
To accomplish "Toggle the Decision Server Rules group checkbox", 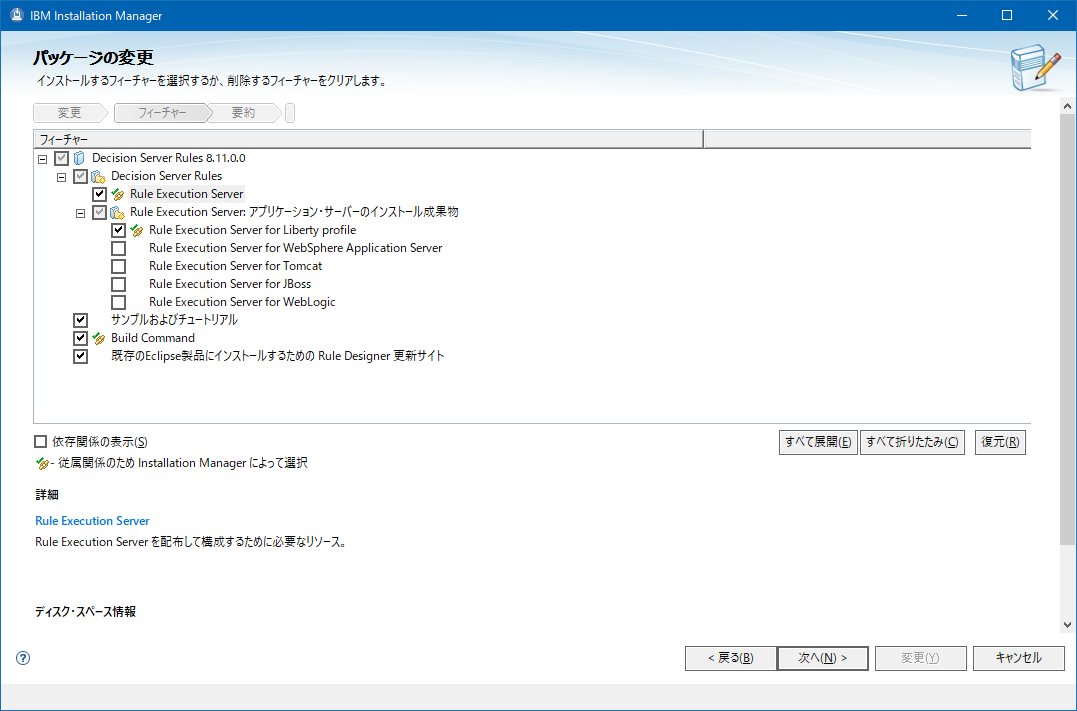I will point(80,177).
